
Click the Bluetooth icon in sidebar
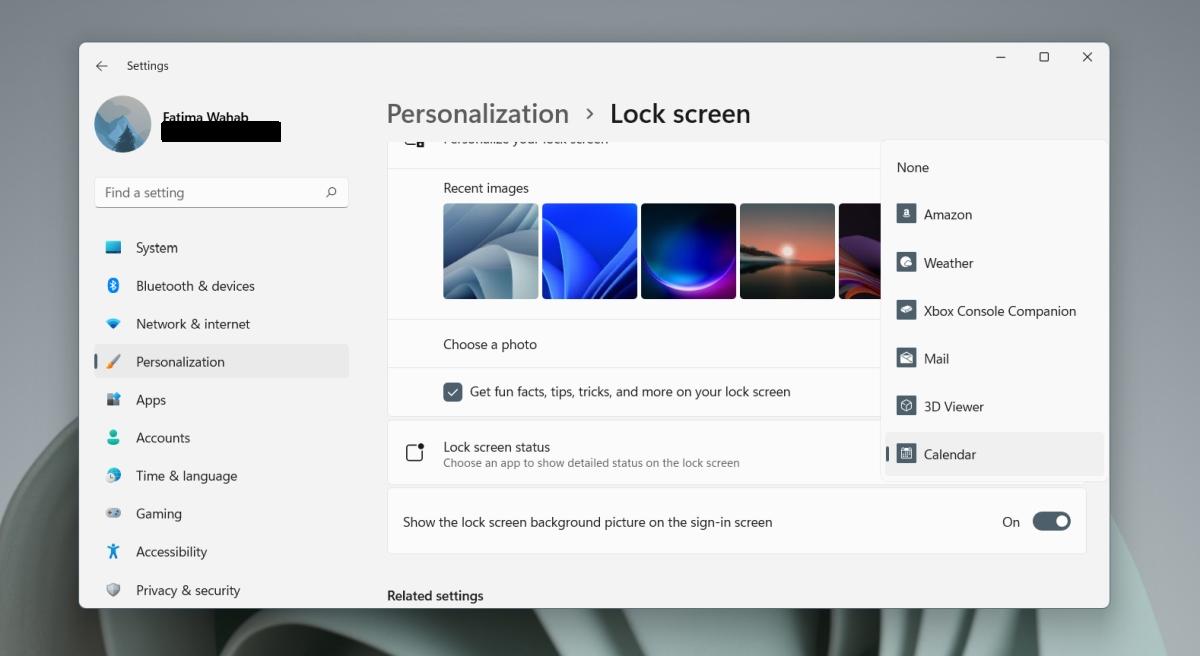tap(113, 285)
